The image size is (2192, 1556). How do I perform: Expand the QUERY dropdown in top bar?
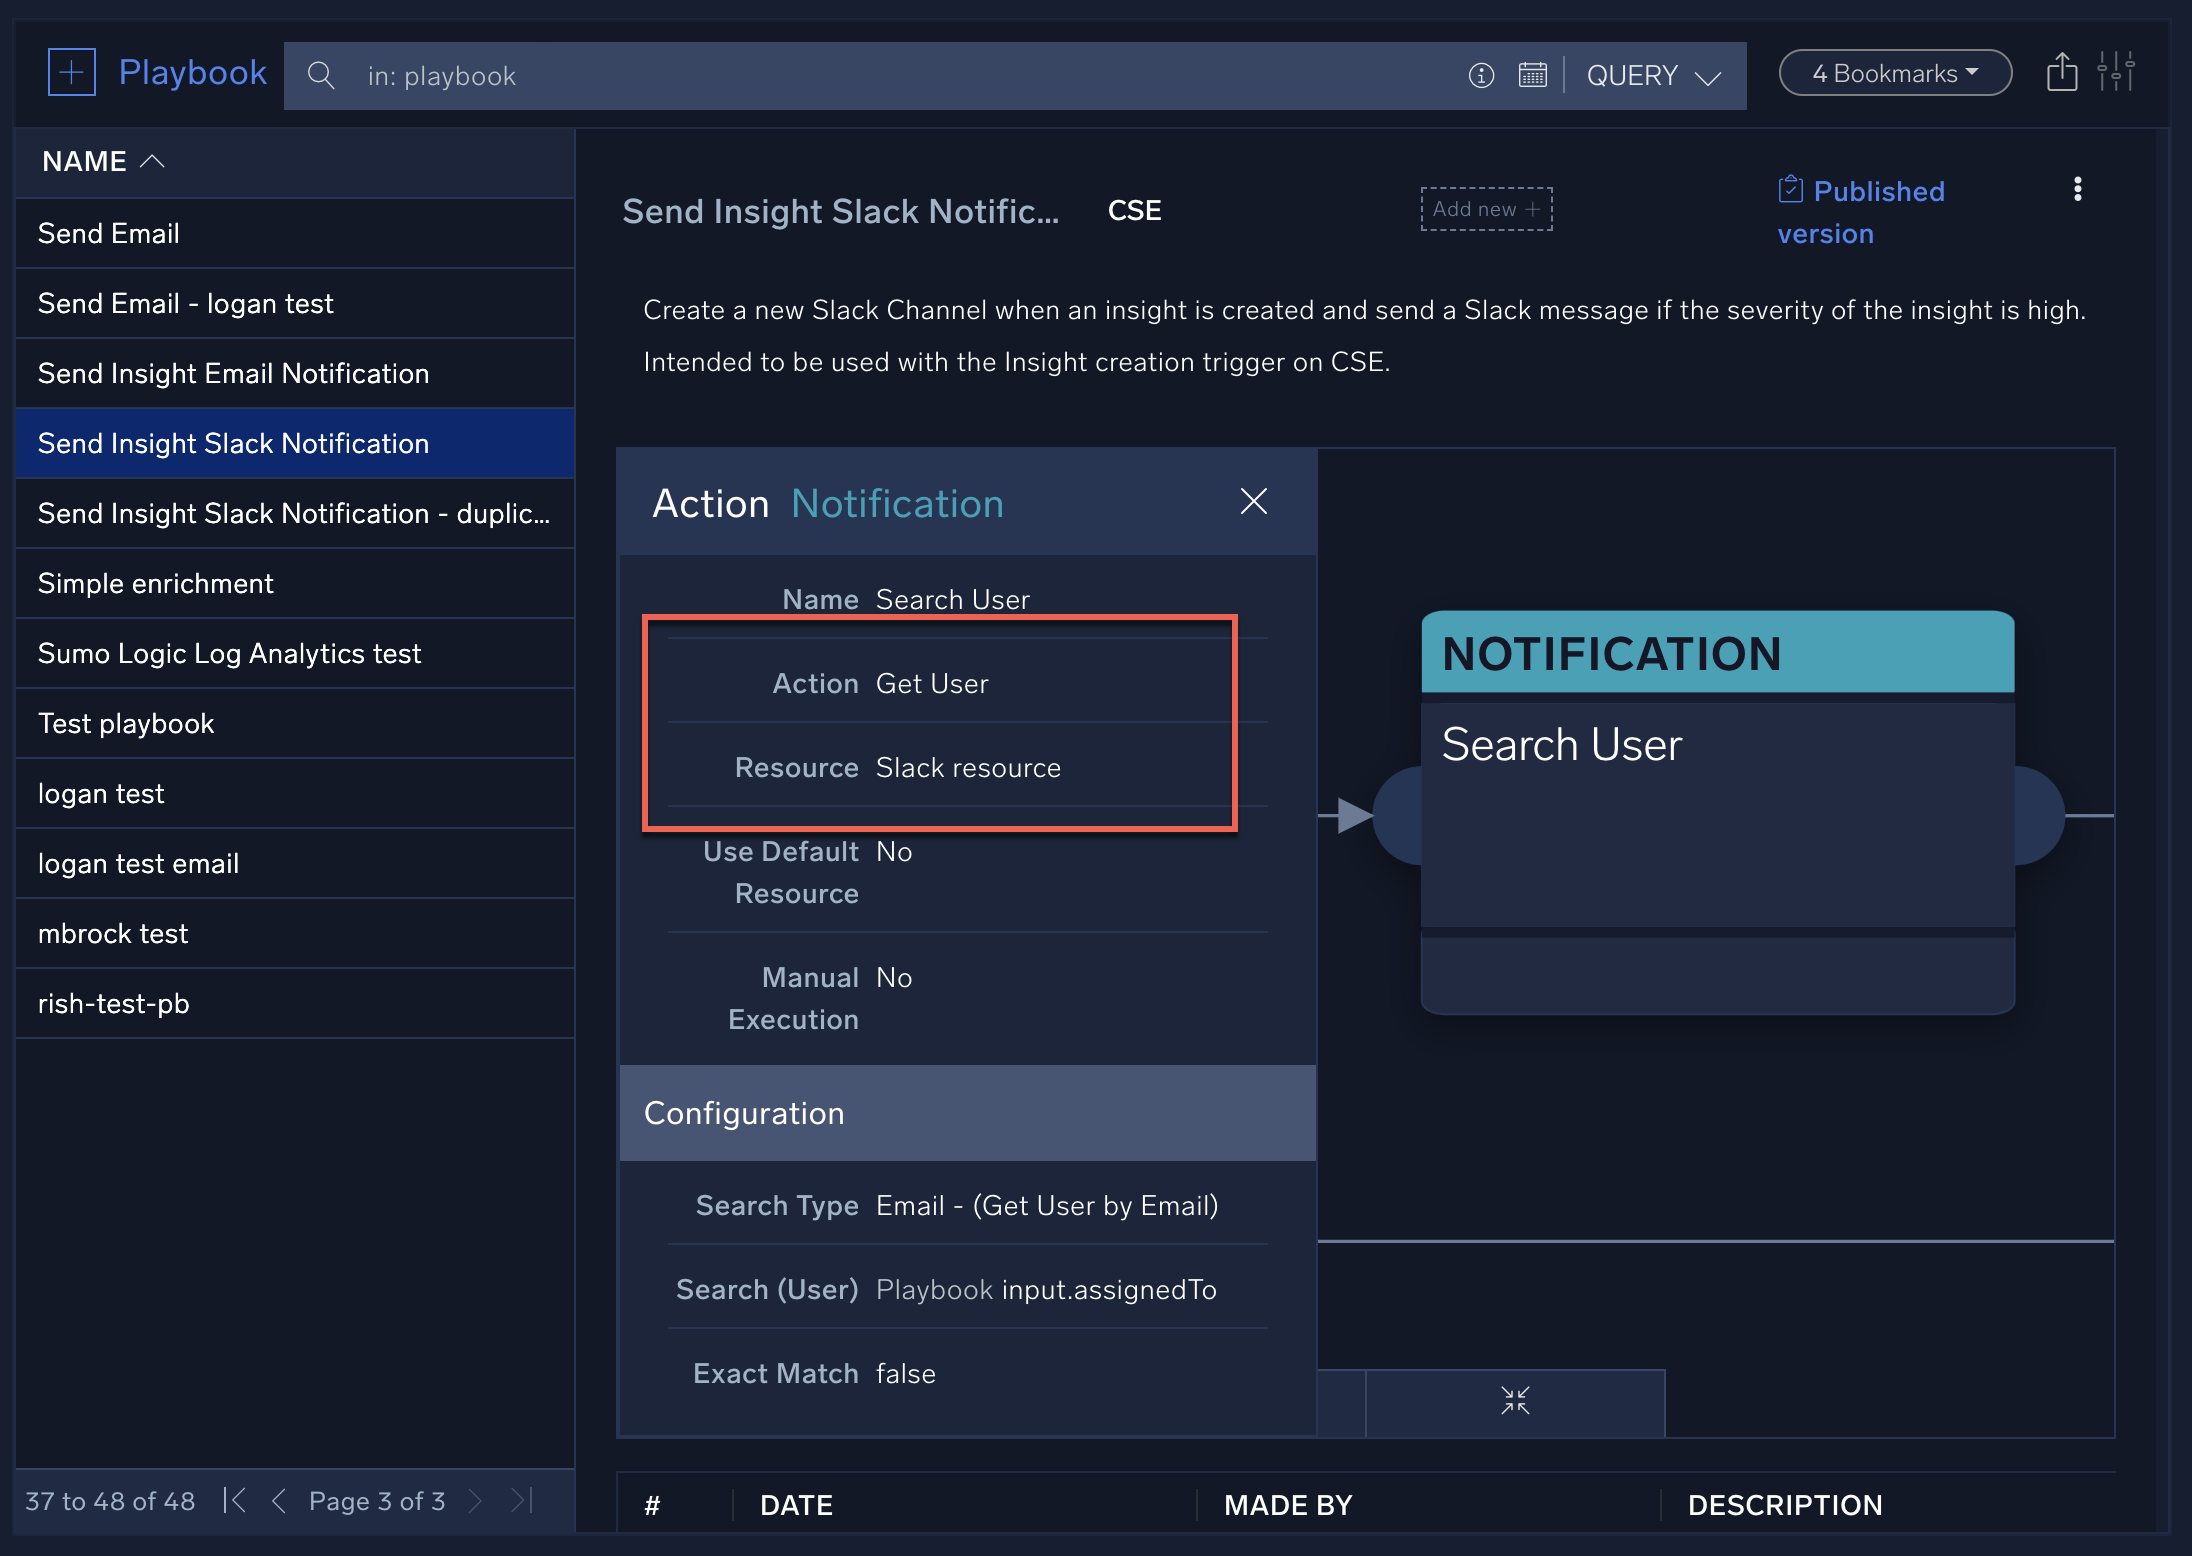[x=1655, y=72]
